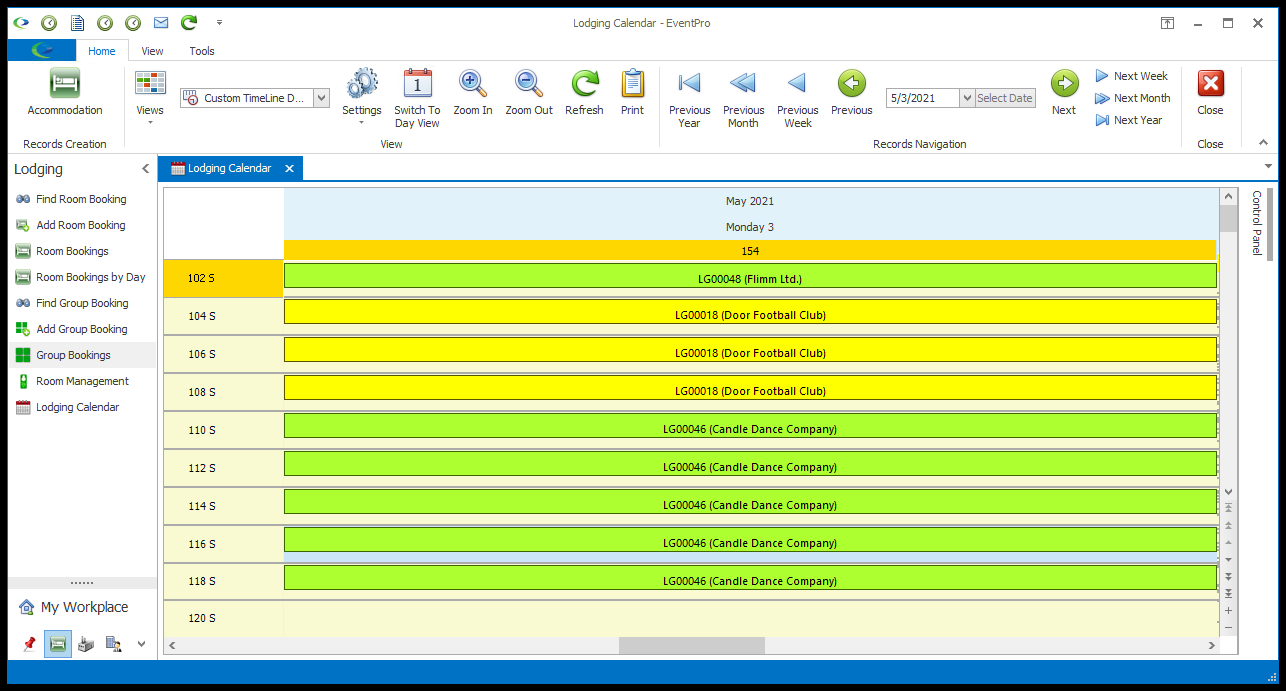
Task: Open Room Management
Action: [x=82, y=381]
